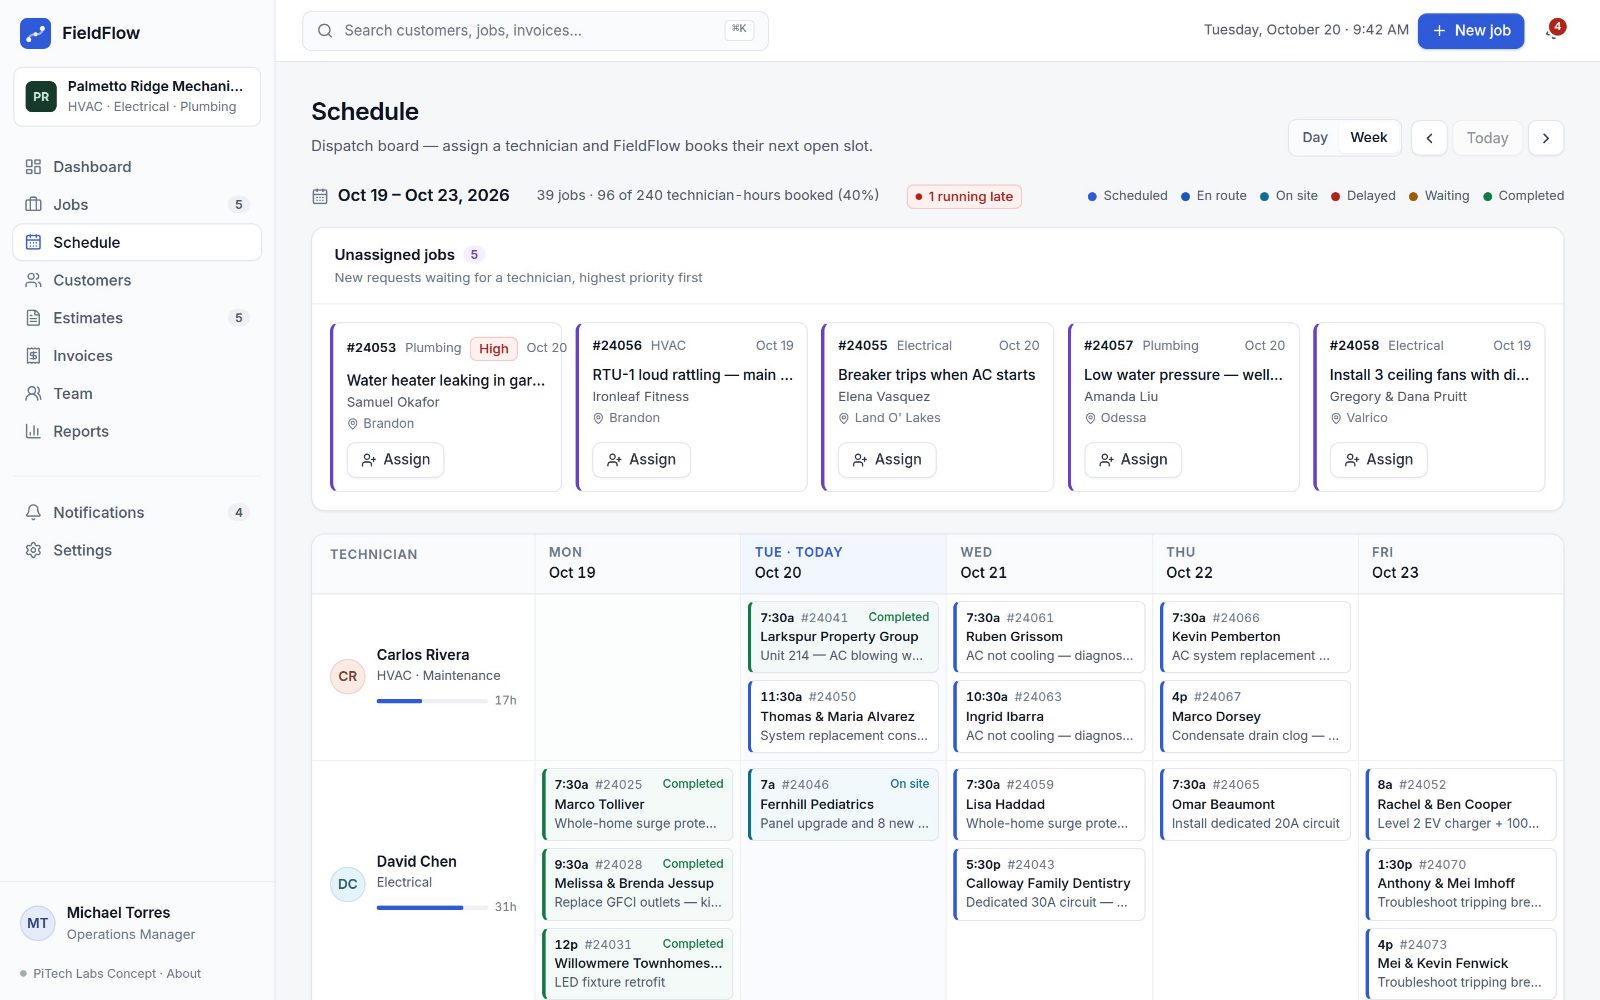Open Schedule in the sidebar
Viewport: 1600px width, 1000px height.
pos(137,243)
